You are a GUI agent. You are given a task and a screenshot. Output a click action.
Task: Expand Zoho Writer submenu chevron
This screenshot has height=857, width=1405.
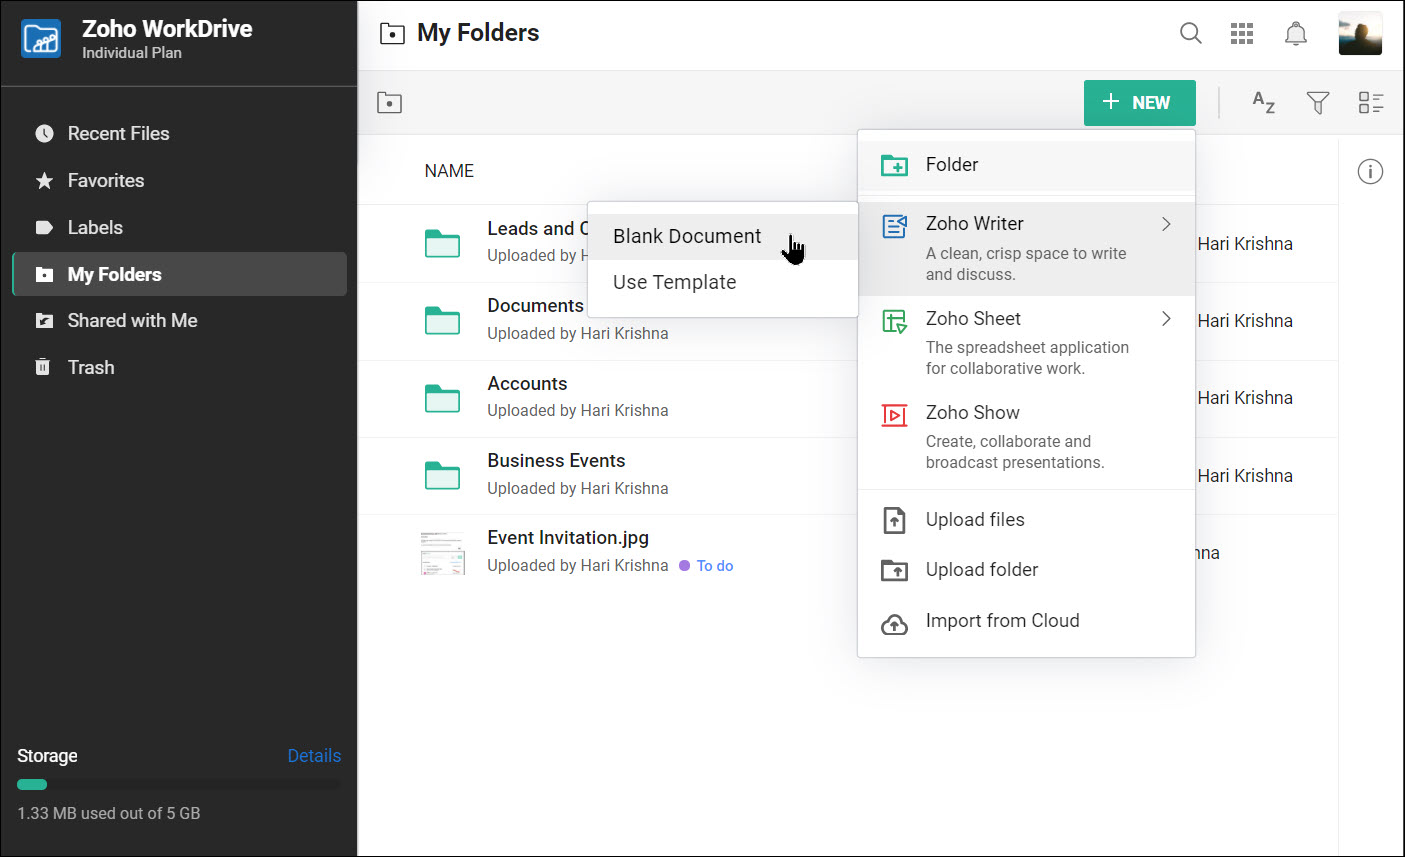(x=1166, y=224)
